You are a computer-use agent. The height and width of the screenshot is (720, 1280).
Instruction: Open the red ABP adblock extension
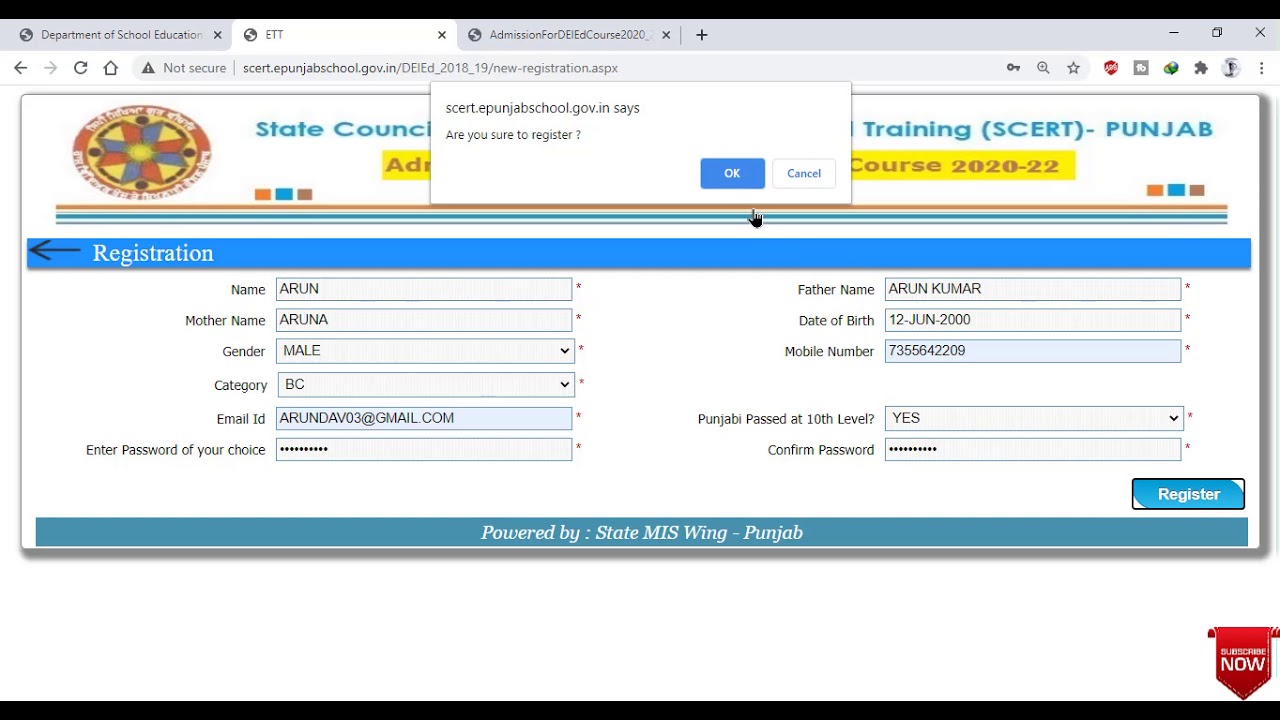(x=1111, y=68)
